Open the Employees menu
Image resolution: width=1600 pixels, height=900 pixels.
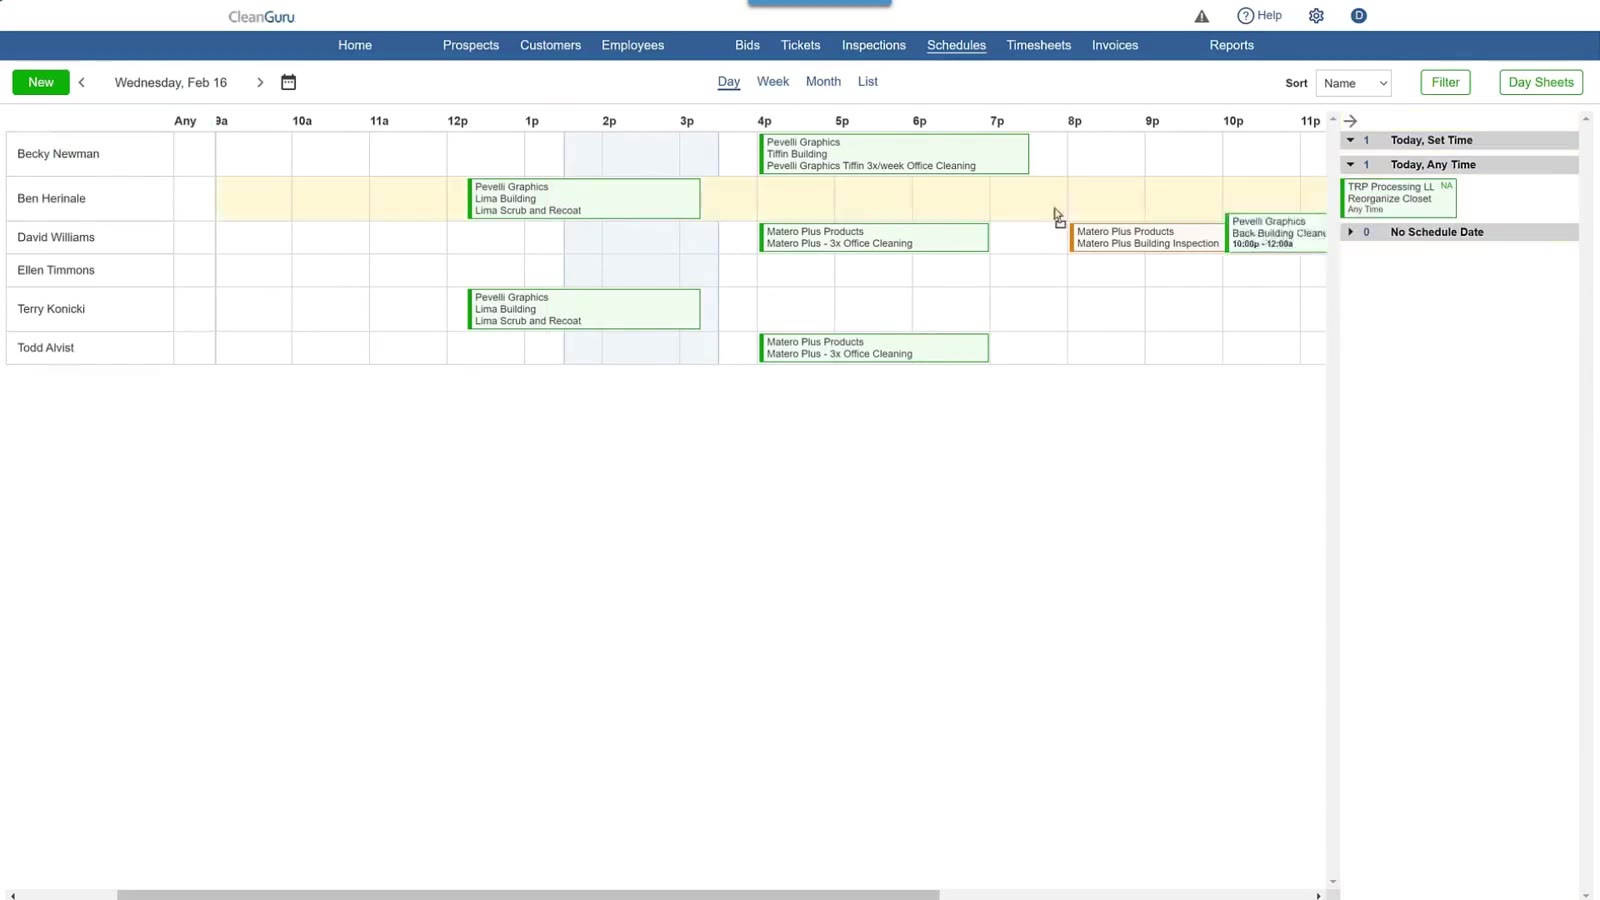click(633, 45)
